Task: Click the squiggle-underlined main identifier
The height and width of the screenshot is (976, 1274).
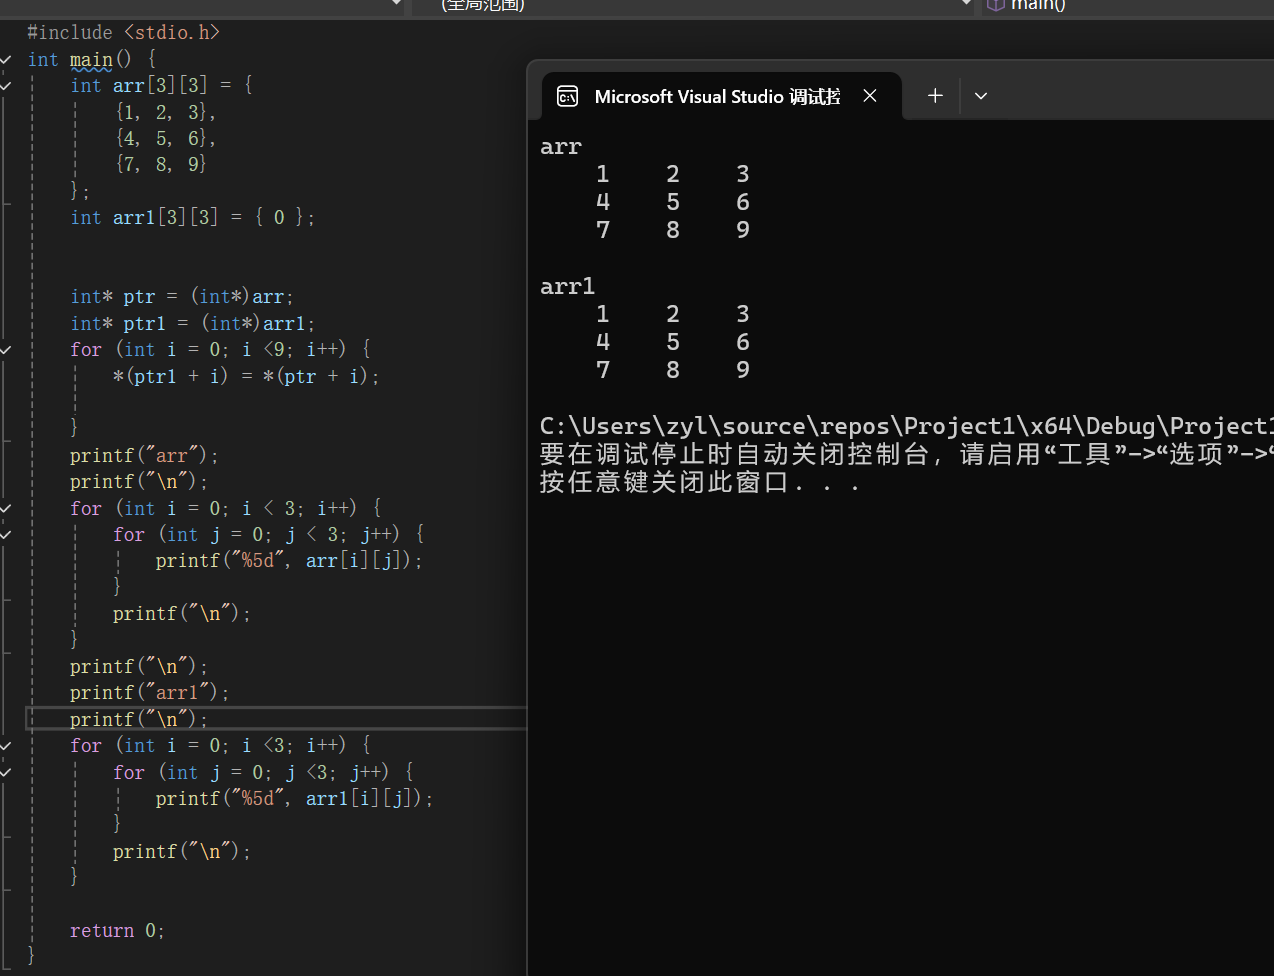Action: (x=91, y=60)
